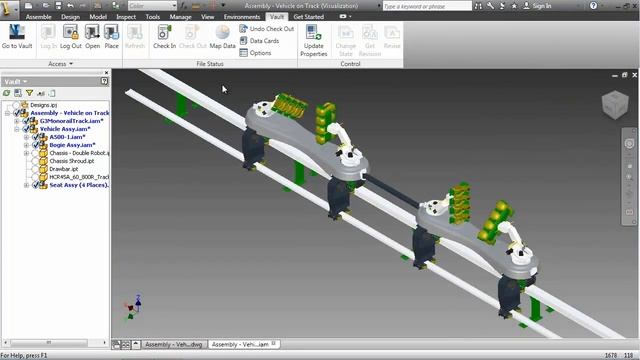640x360 pixels.
Task: Click the Refresh icon in Vault browser
Action: click(7, 93)
